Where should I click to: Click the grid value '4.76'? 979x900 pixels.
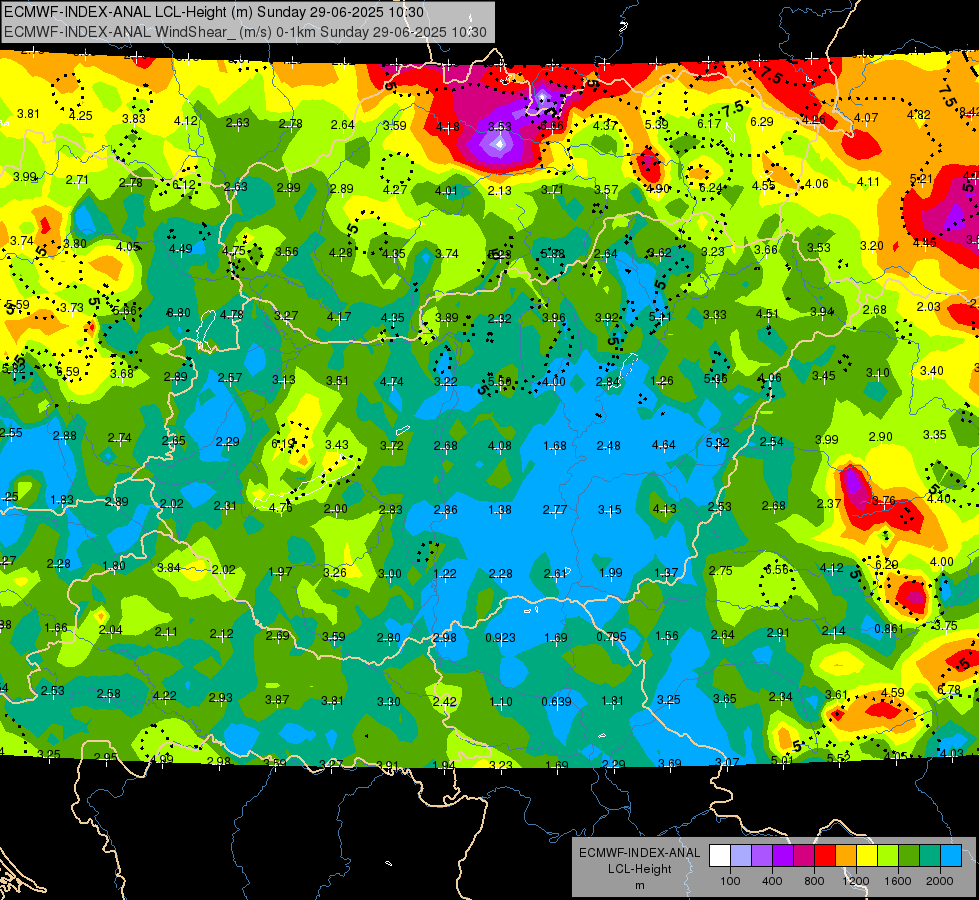tap(281, 508)
